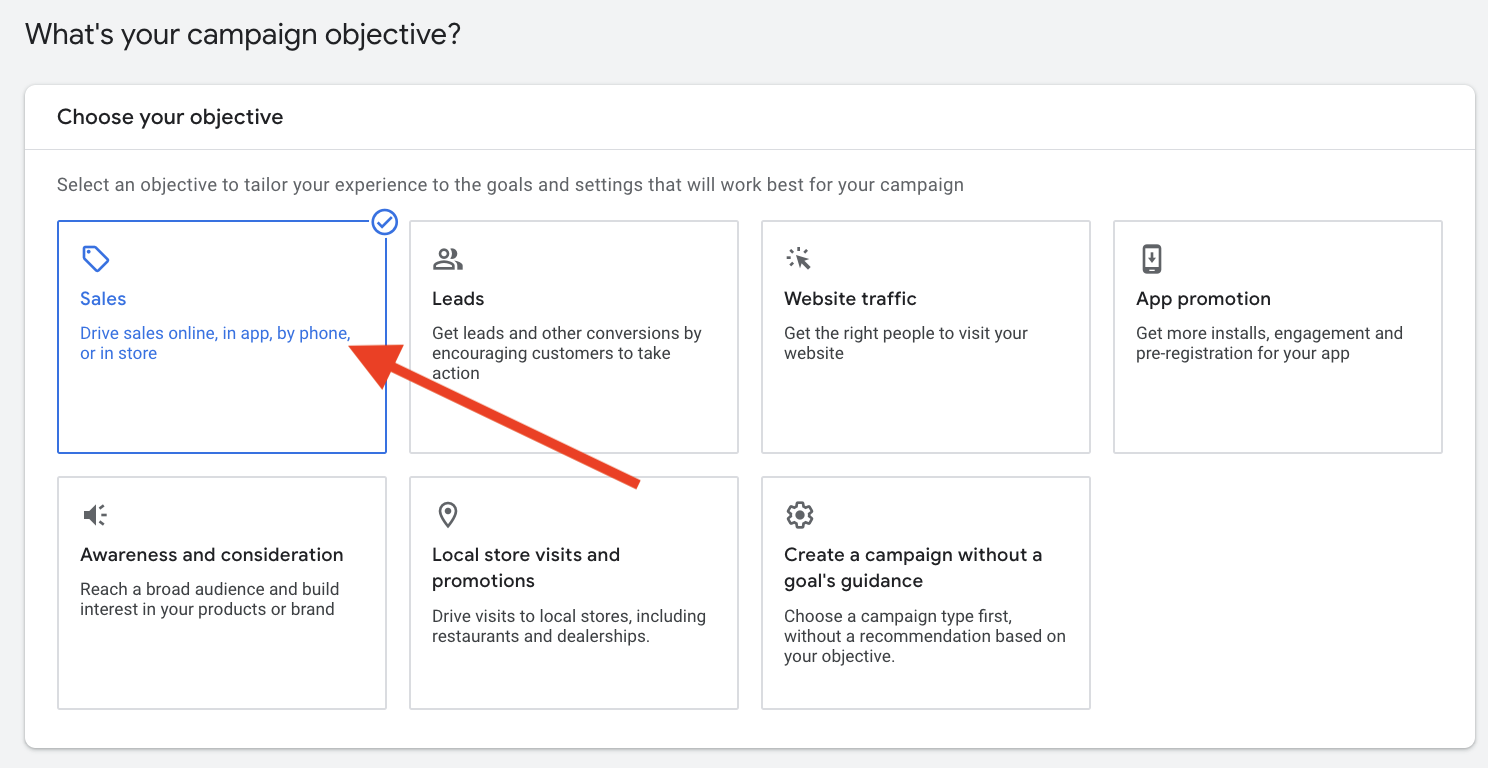
Task: Click 'What's your campaign objective?' heading
Action: coord(243,35)
